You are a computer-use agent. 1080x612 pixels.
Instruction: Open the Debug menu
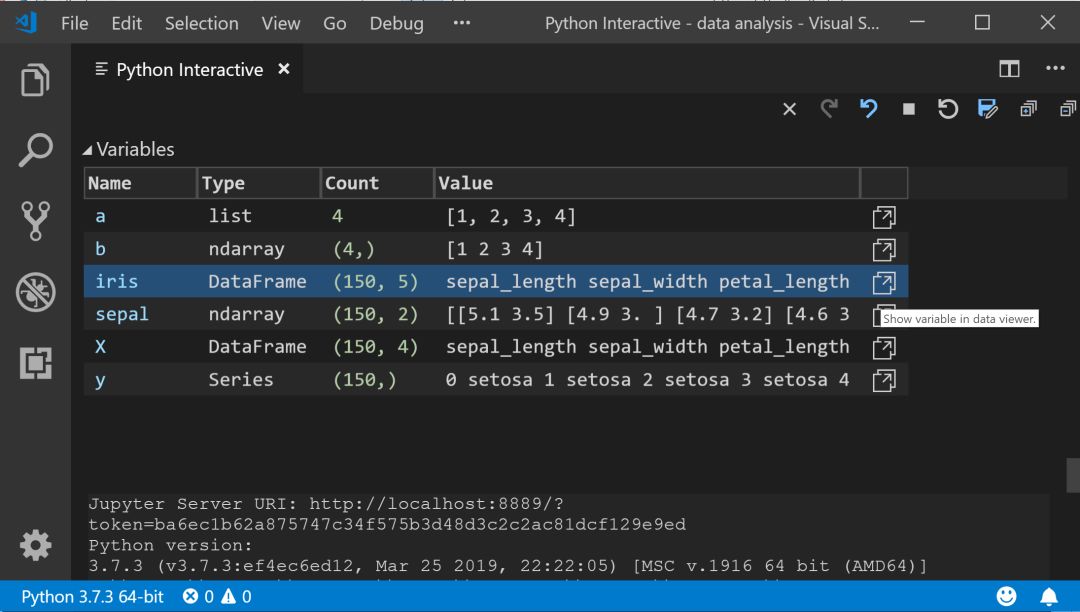tap(396, 23)
